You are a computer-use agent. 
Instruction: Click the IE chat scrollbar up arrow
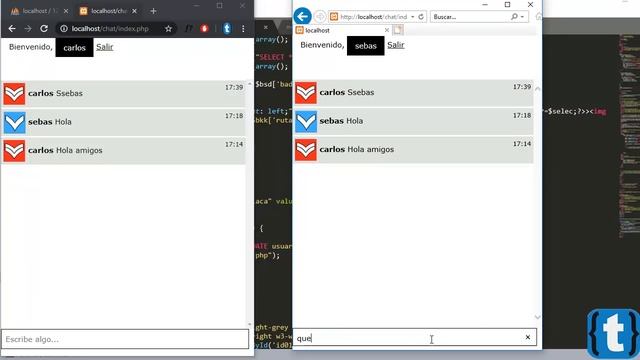[538, 89]
